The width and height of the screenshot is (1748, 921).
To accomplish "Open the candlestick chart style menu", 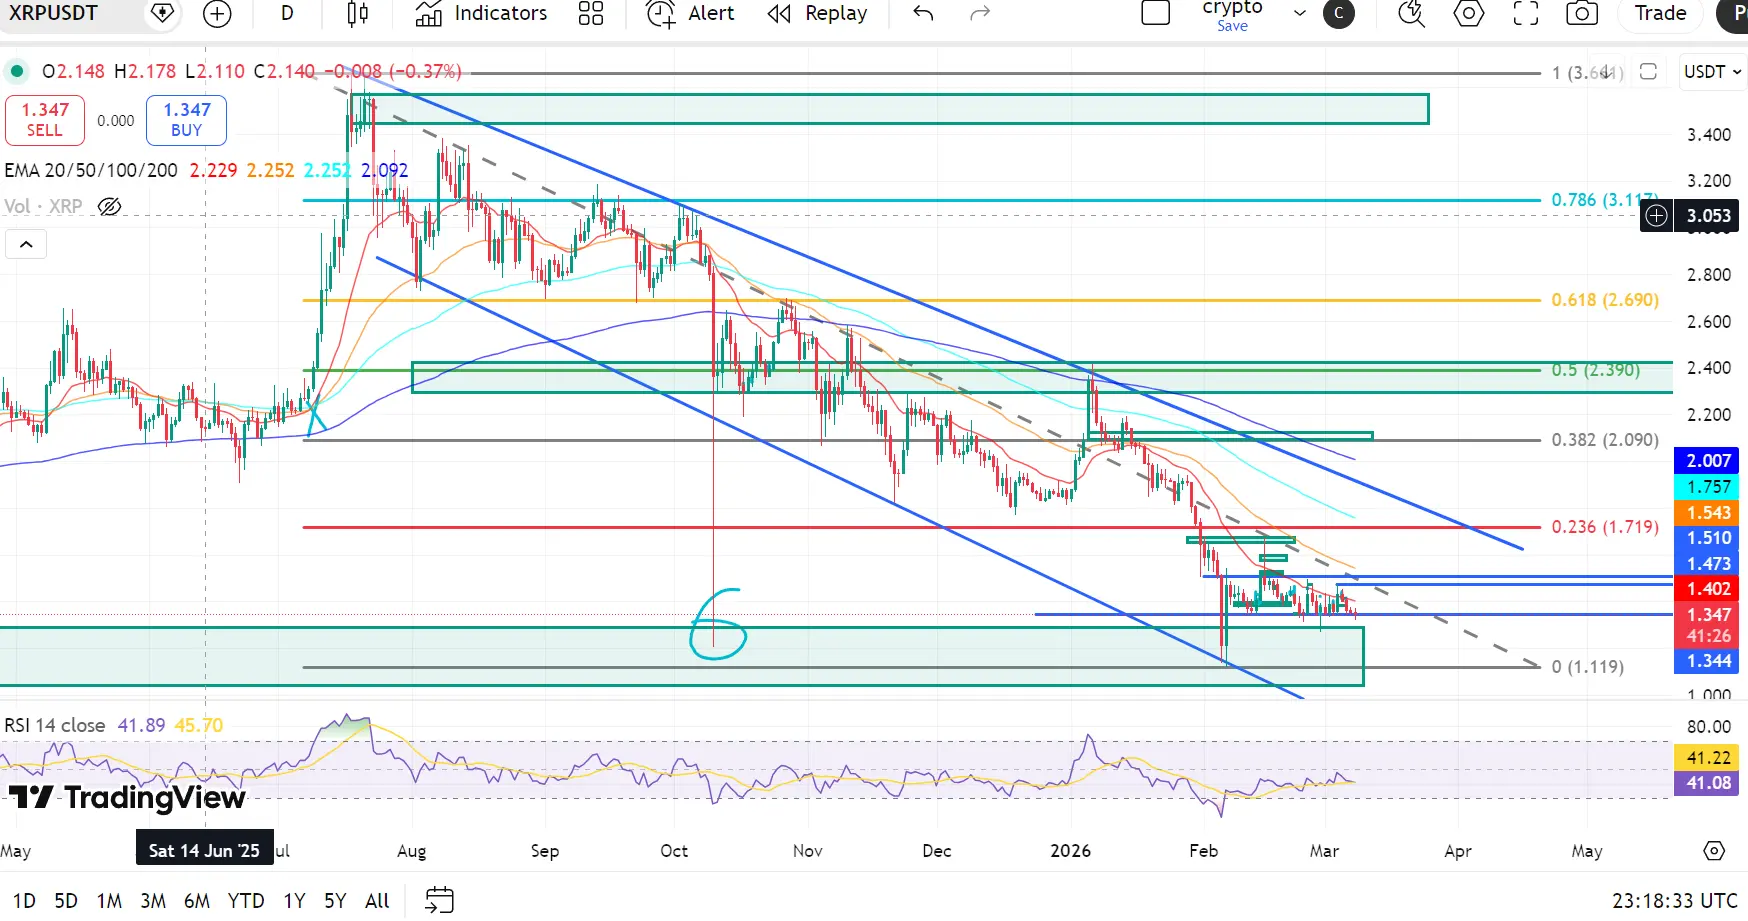I will 357,13.
